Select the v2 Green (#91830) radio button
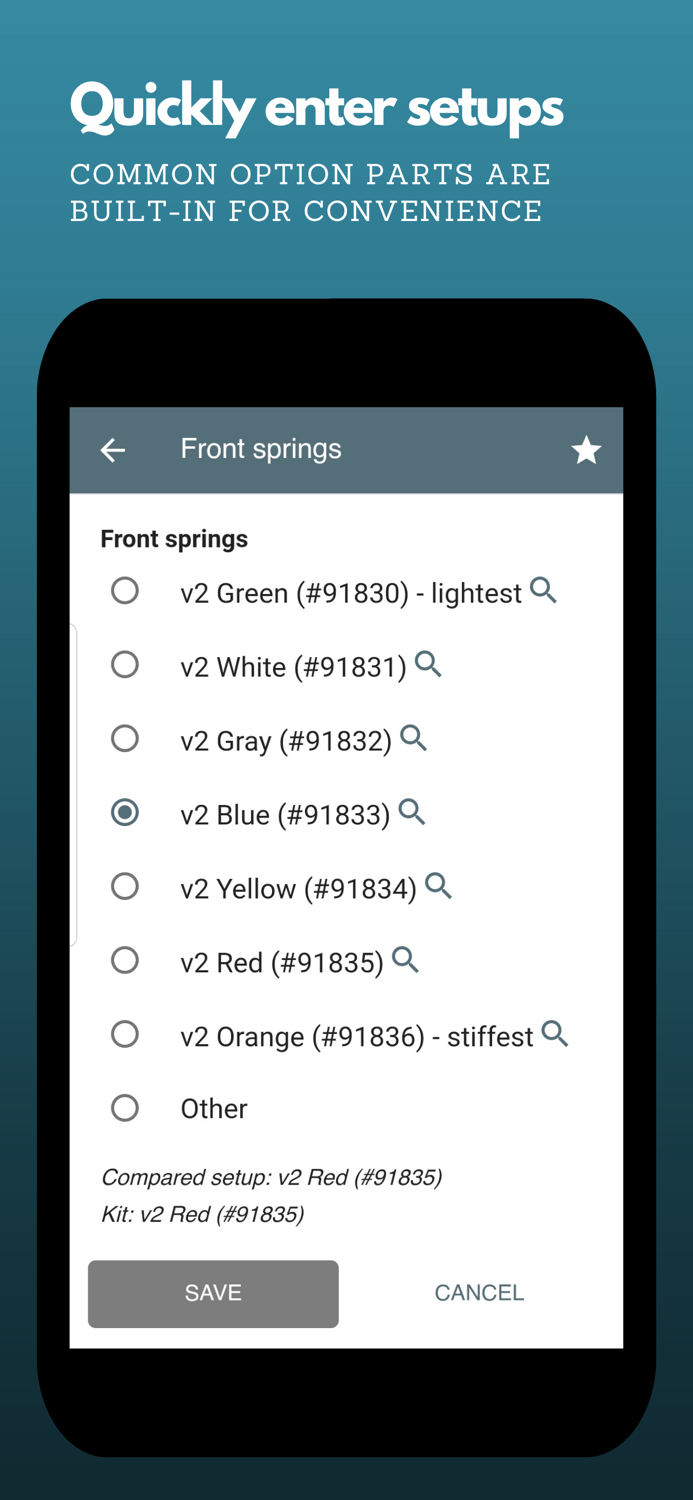The height and width of the screenshot is (1500, 693). [x=125, y=590]
